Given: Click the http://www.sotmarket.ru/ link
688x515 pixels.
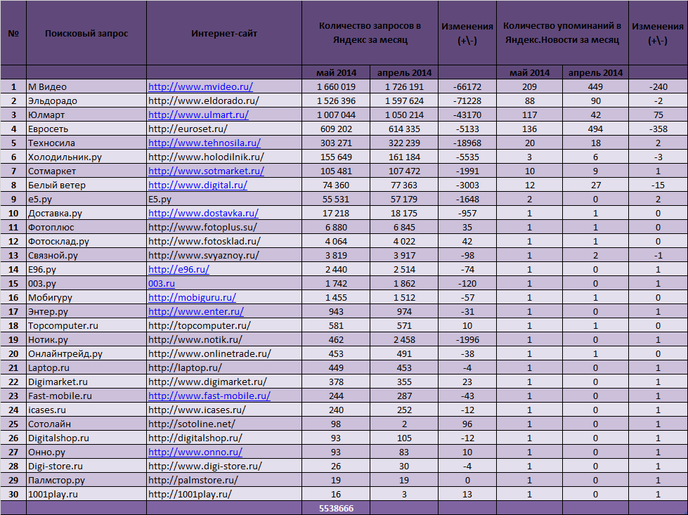Looking at the screenshot, I should point(206,171).
